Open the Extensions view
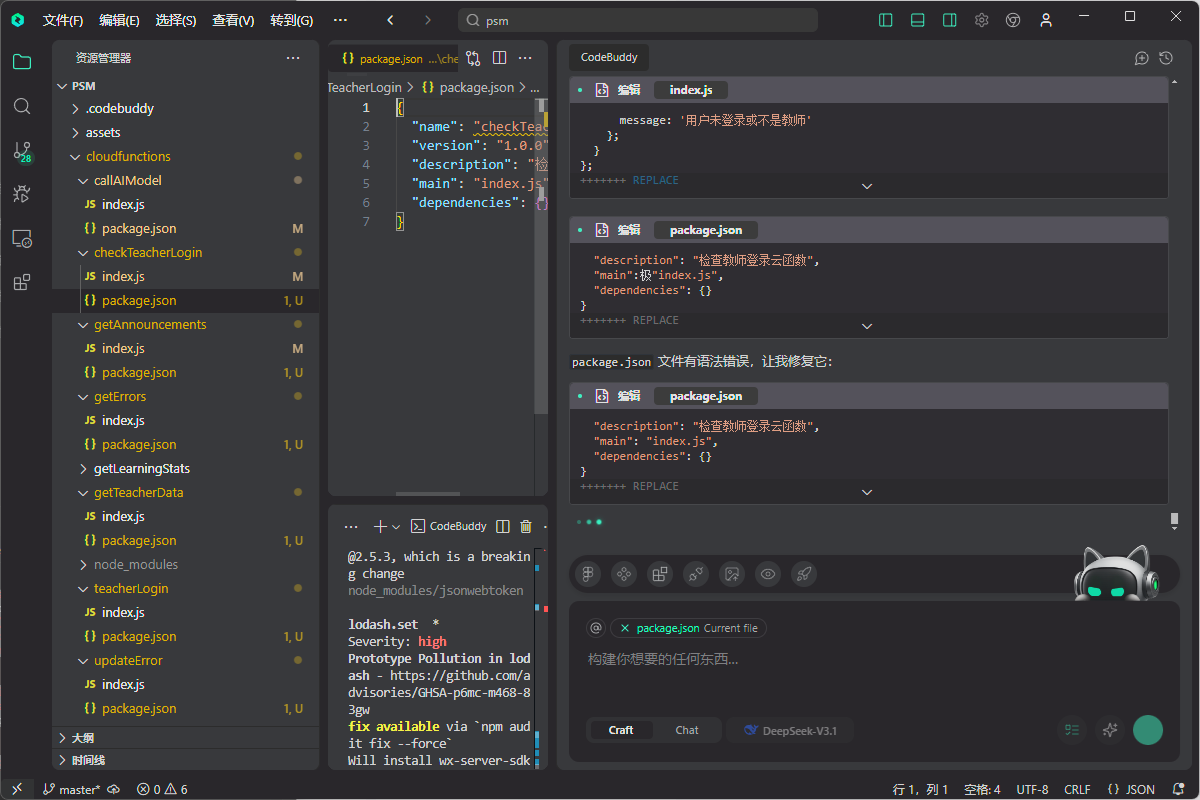The image size is (1200, 800). click(x=22, y=282)
